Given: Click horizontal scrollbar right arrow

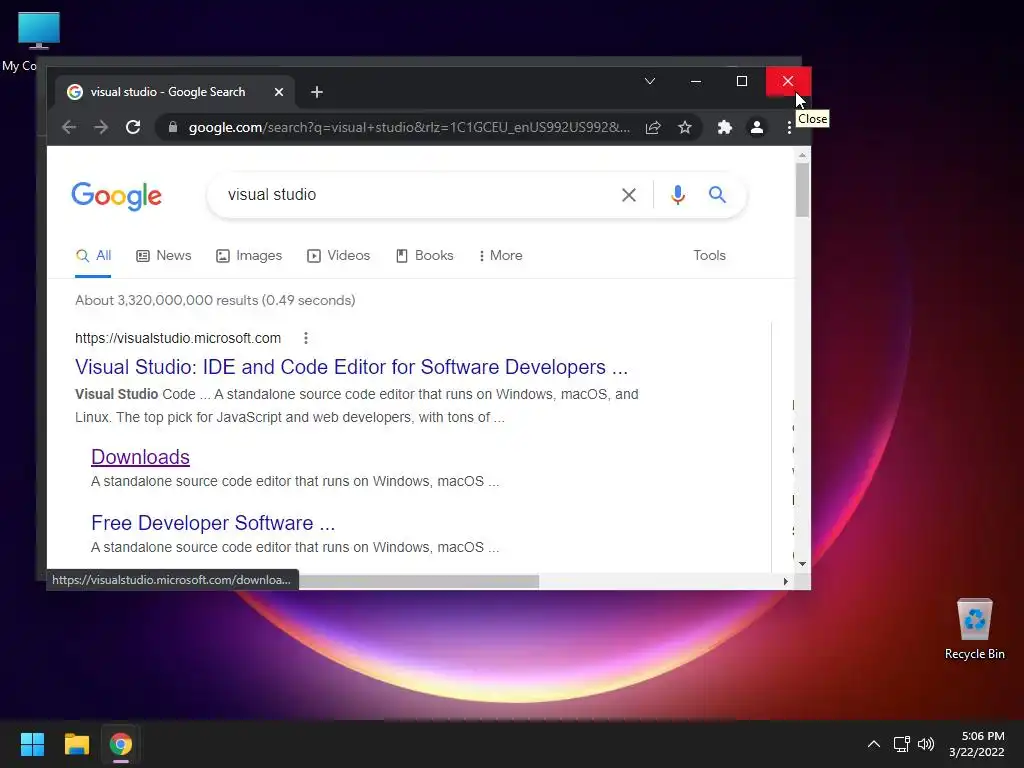Looking at the screenshot, I should point(786,581).
